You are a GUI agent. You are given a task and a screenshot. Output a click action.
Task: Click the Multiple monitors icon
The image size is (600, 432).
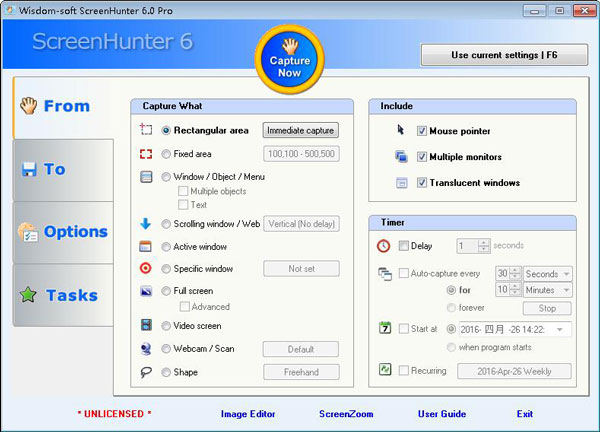401,156
